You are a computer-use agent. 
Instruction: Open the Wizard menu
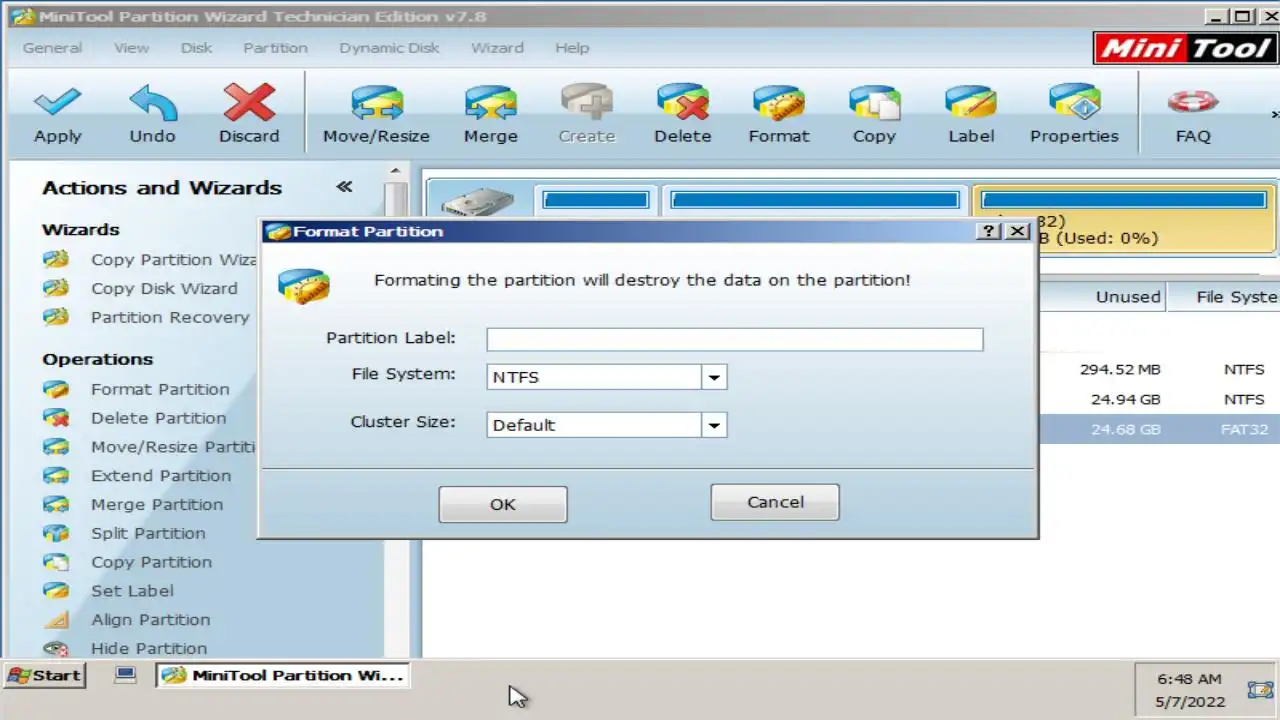pyautogui.click(x=497, y=48)
